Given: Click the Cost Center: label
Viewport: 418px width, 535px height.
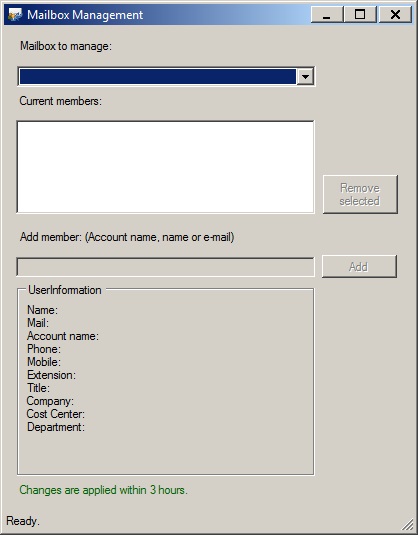Looking at the screenshot, I should (x=56, y=414).
